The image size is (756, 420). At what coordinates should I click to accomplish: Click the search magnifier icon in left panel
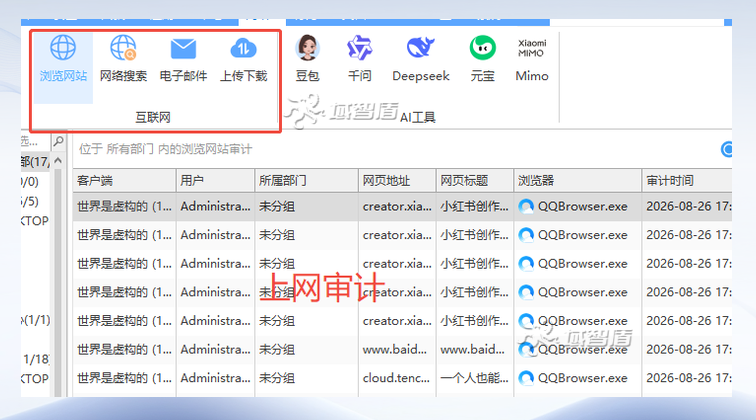[x=58, y=141]
